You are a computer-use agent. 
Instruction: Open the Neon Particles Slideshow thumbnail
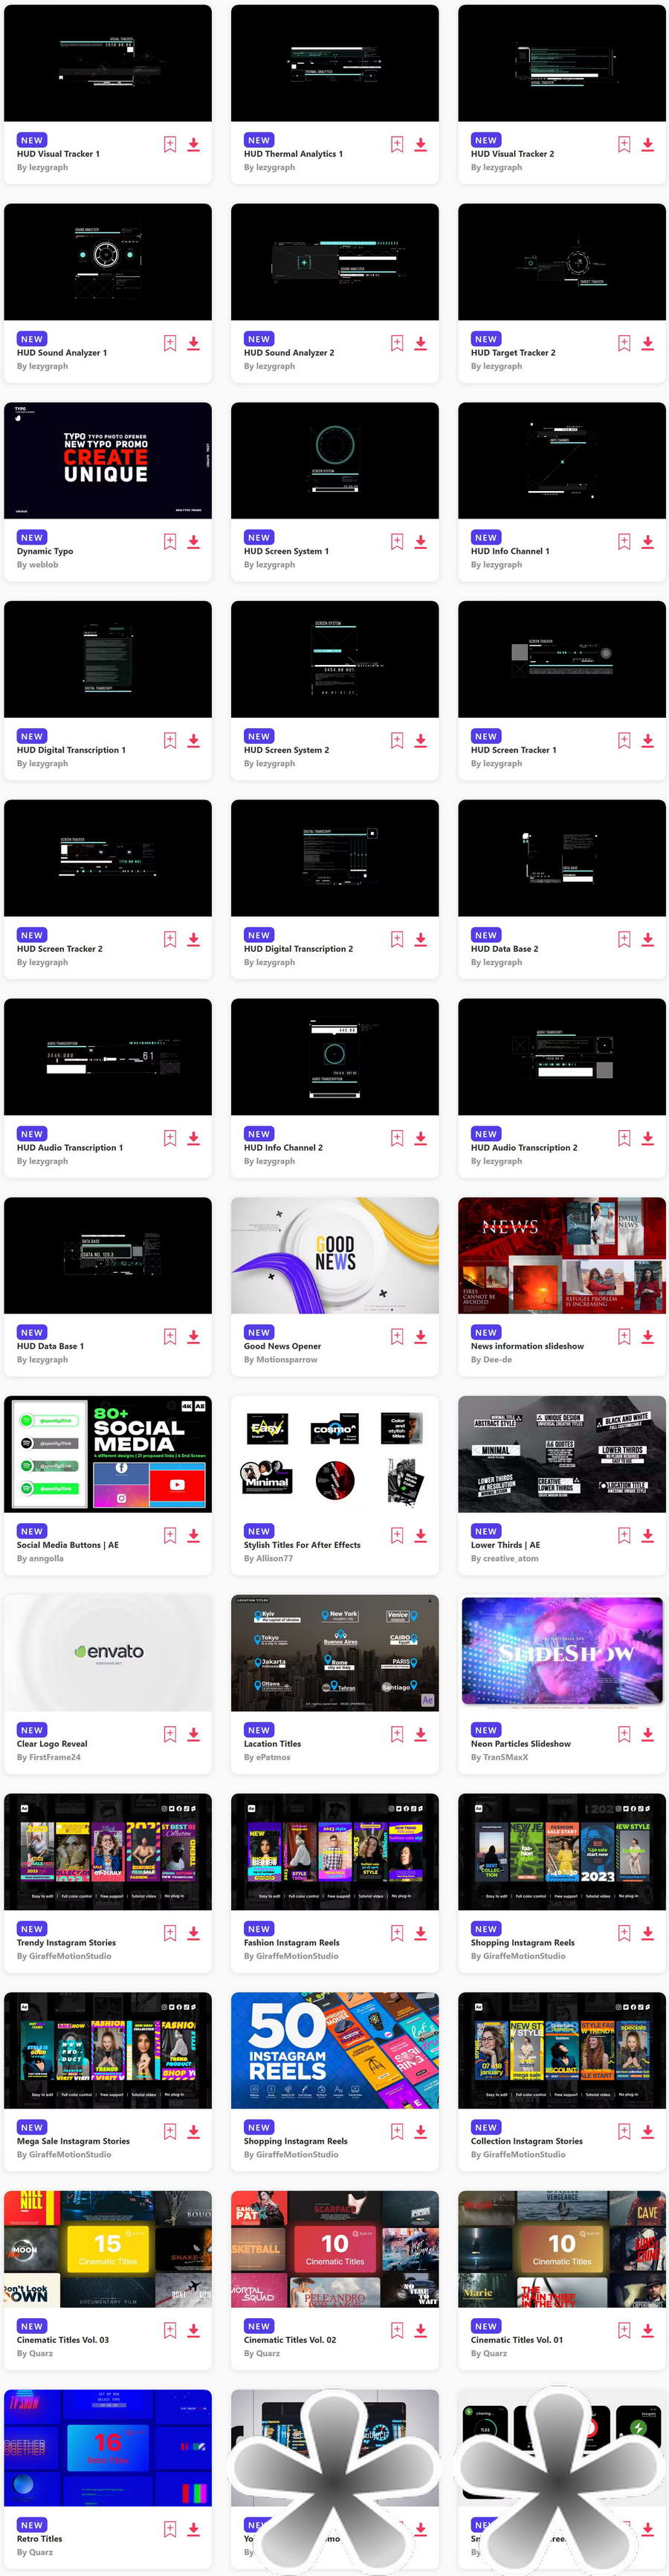(x=562, y=1653)
